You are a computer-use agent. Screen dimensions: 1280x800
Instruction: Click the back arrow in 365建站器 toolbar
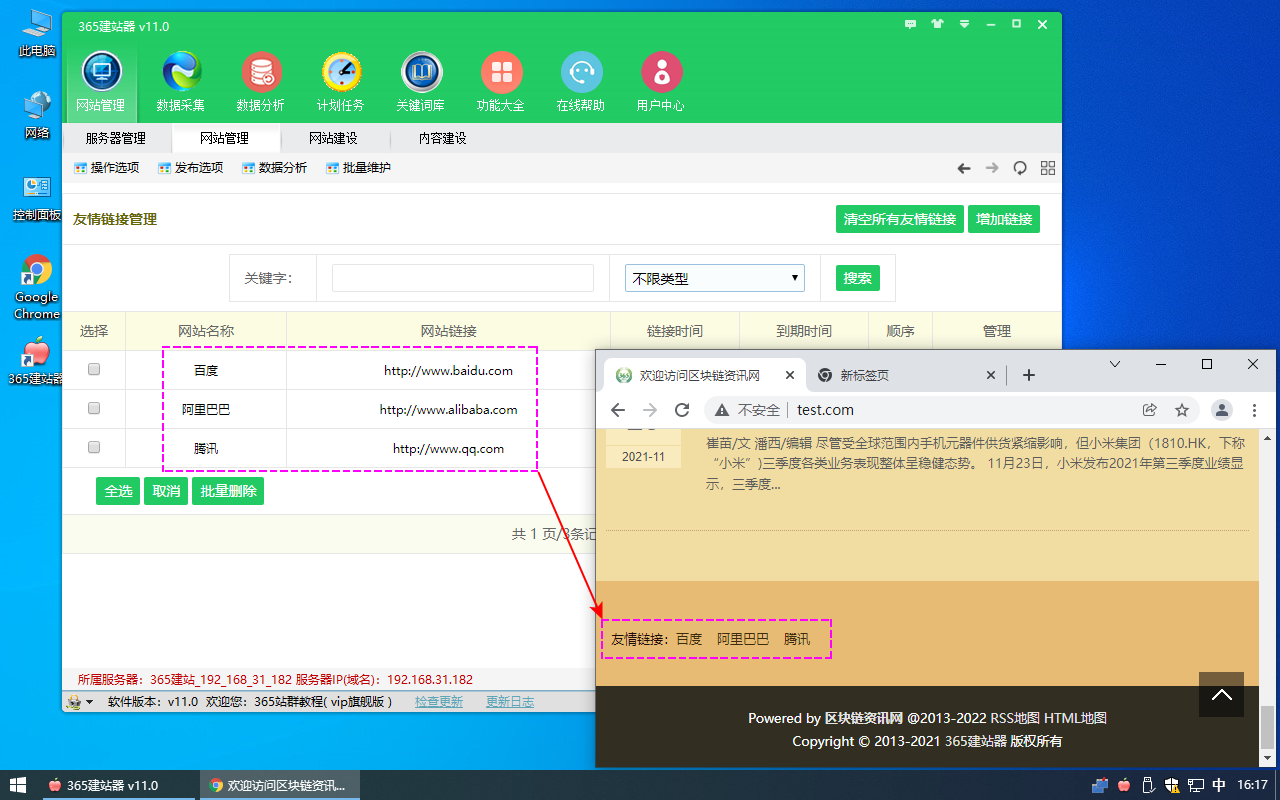(964, 168)
